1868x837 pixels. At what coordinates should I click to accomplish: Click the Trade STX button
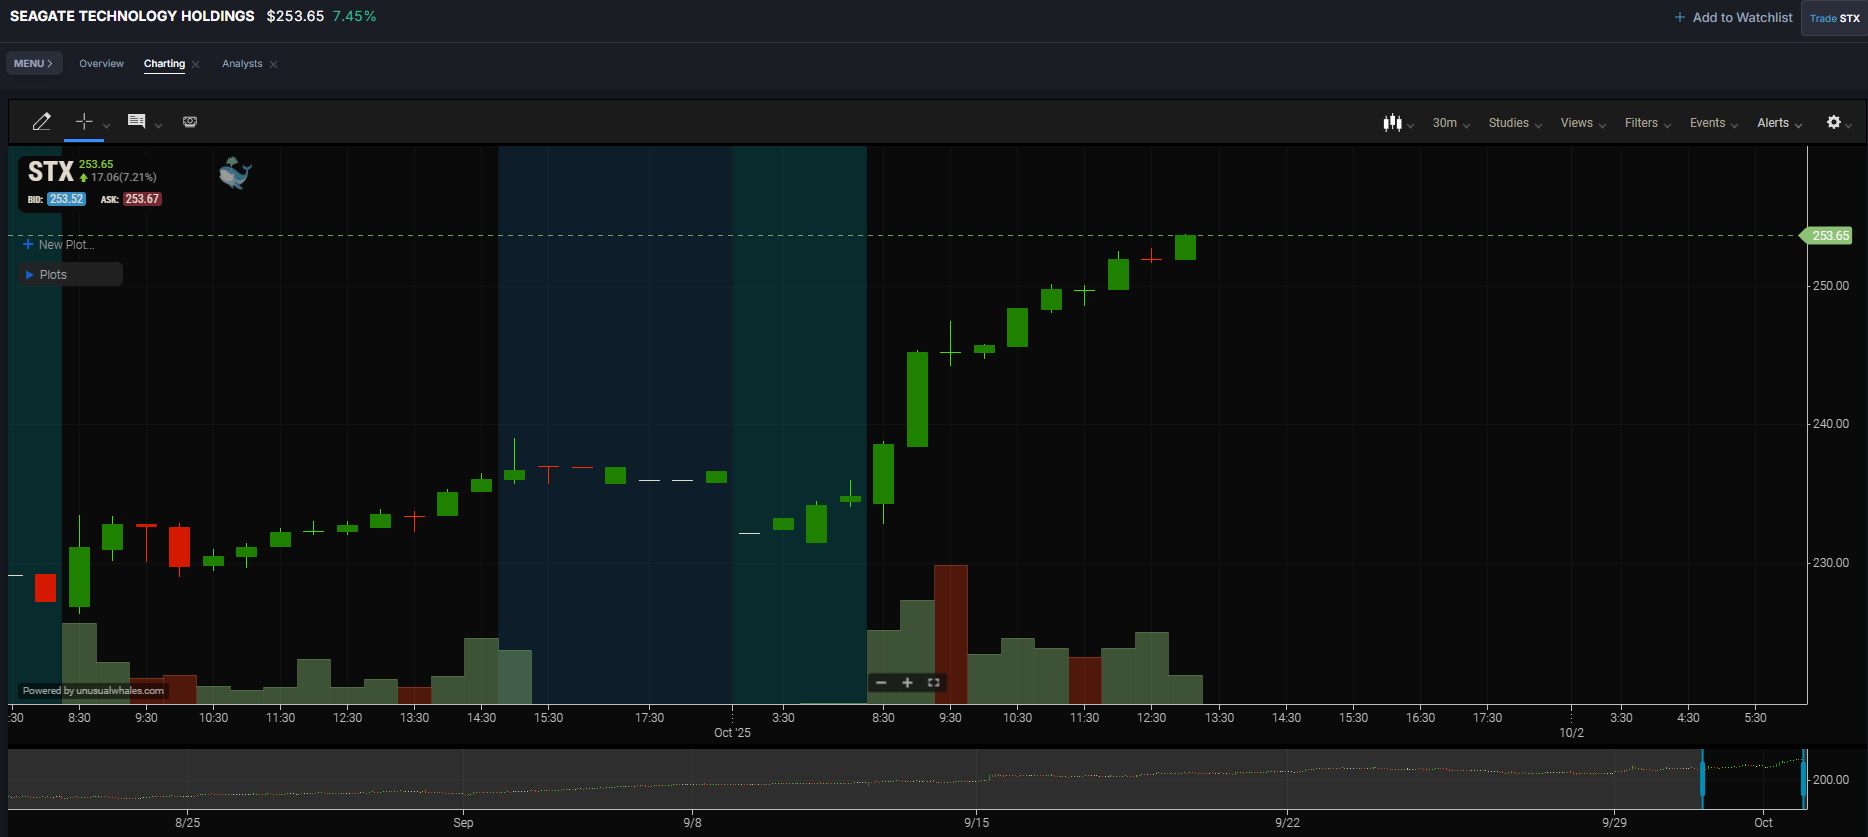(1834, 18)
